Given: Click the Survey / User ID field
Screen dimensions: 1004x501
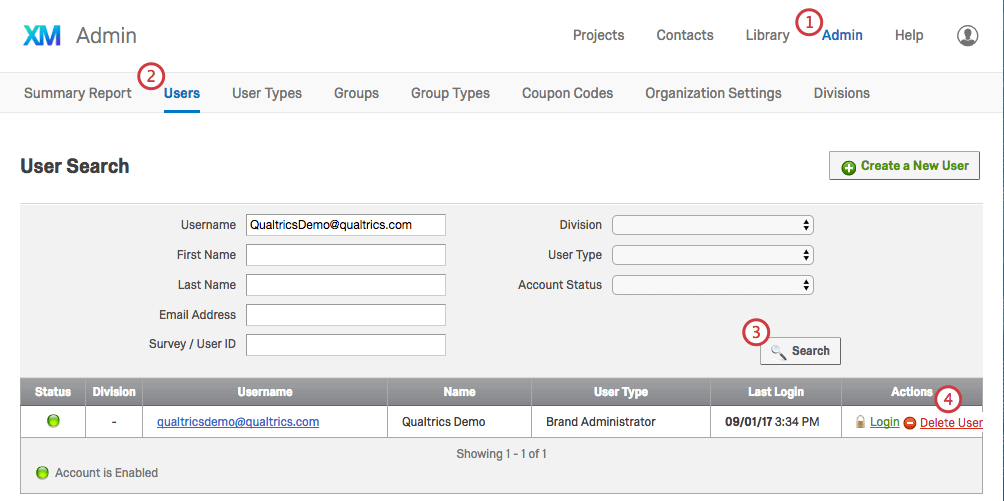Looking at the screenshot, I should click(346, 344).
